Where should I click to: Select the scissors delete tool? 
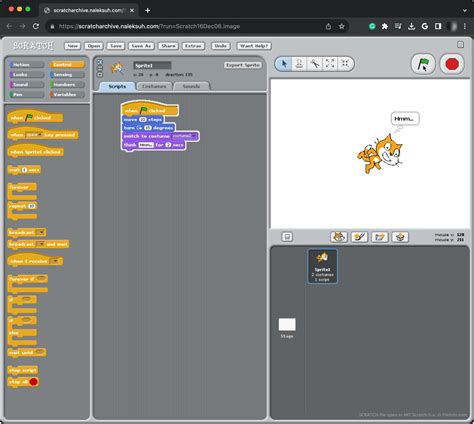[315, 64]
